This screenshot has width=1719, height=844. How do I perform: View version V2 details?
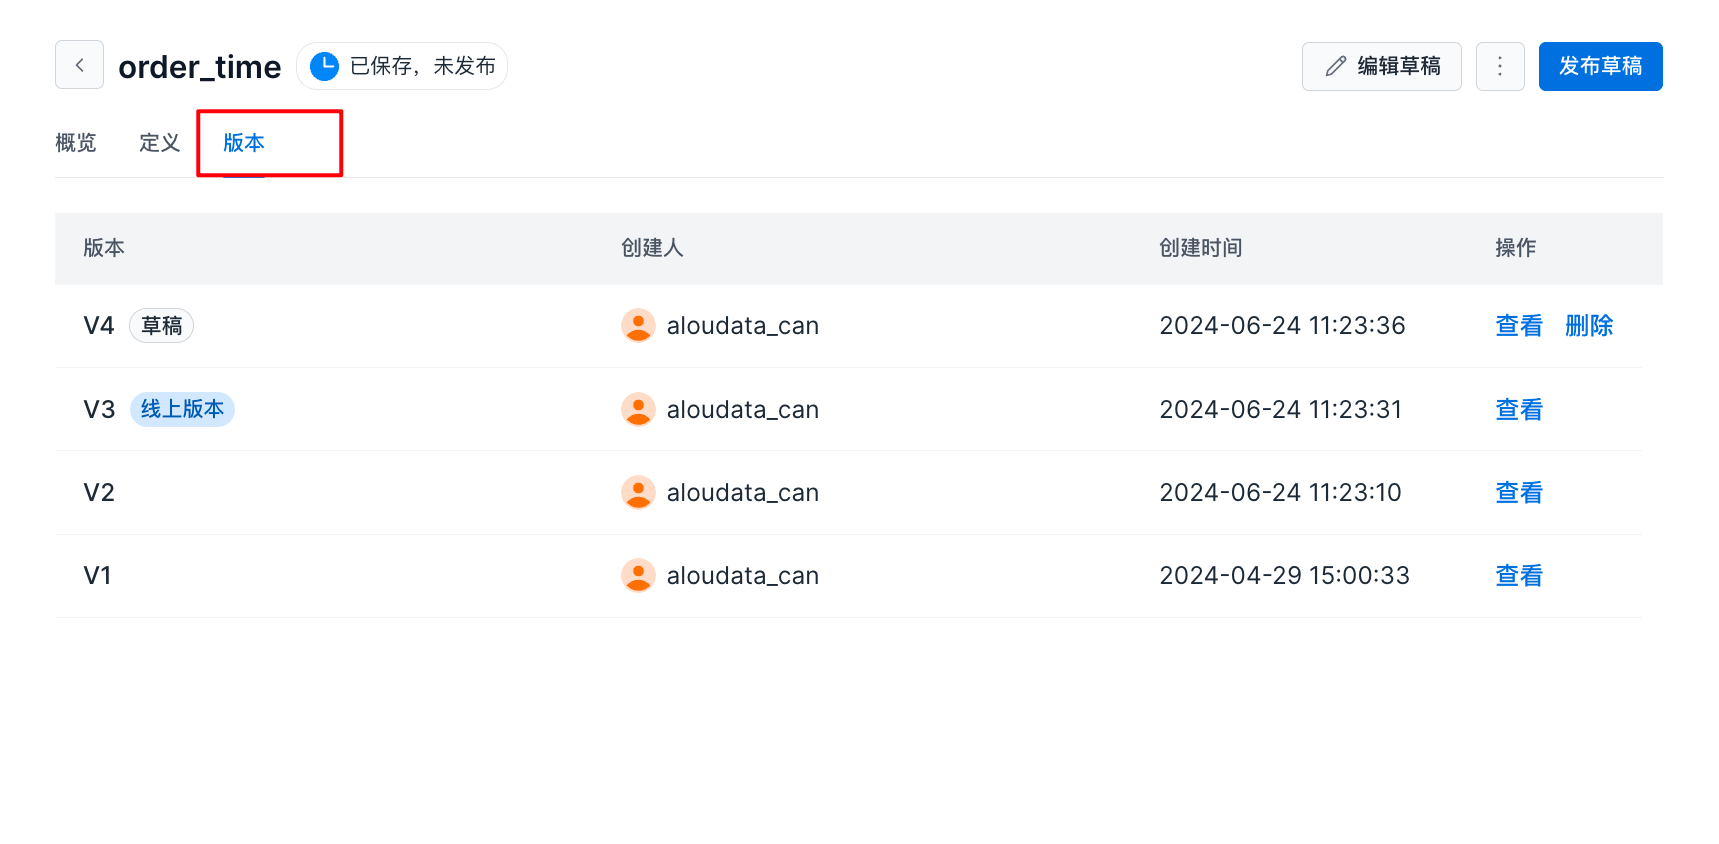click(1518, 492)
